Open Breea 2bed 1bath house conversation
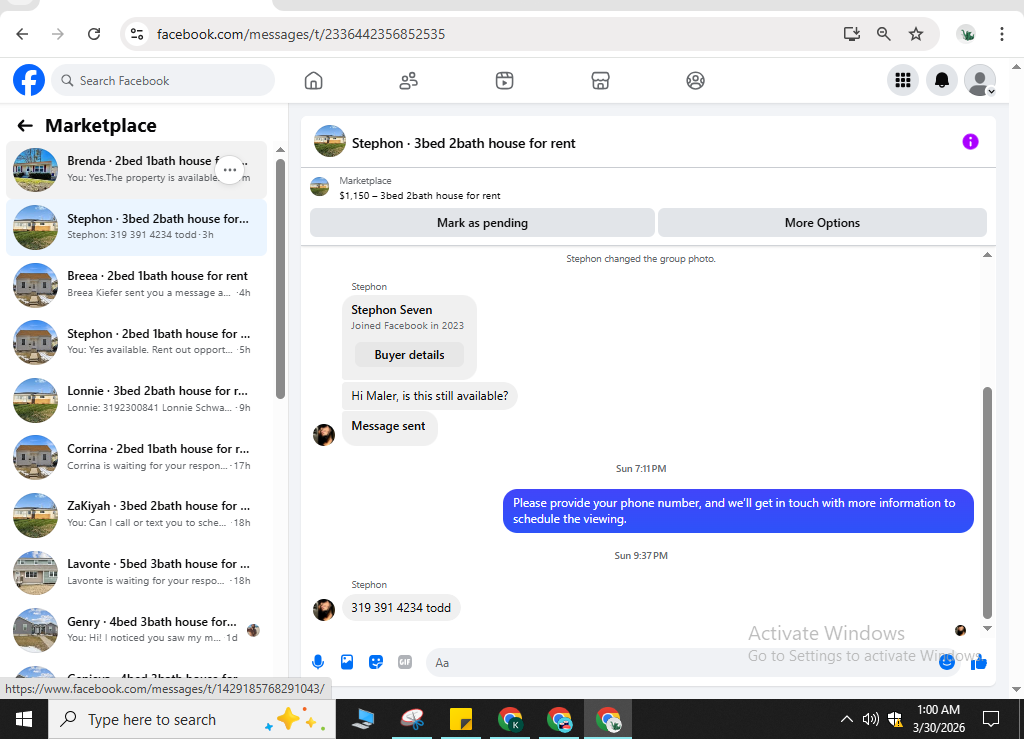Image resolution: width=1024 pixels, height=739 pixels. (x=136, y=285)
